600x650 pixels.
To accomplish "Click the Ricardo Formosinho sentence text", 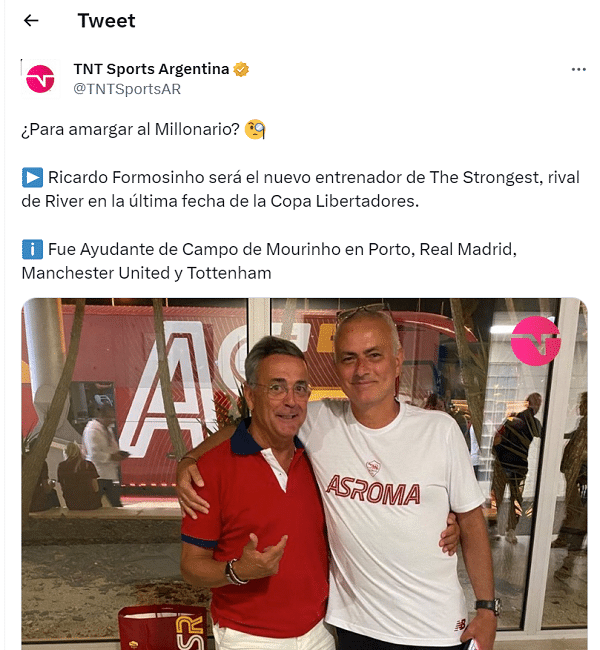I will coord(301,189).
